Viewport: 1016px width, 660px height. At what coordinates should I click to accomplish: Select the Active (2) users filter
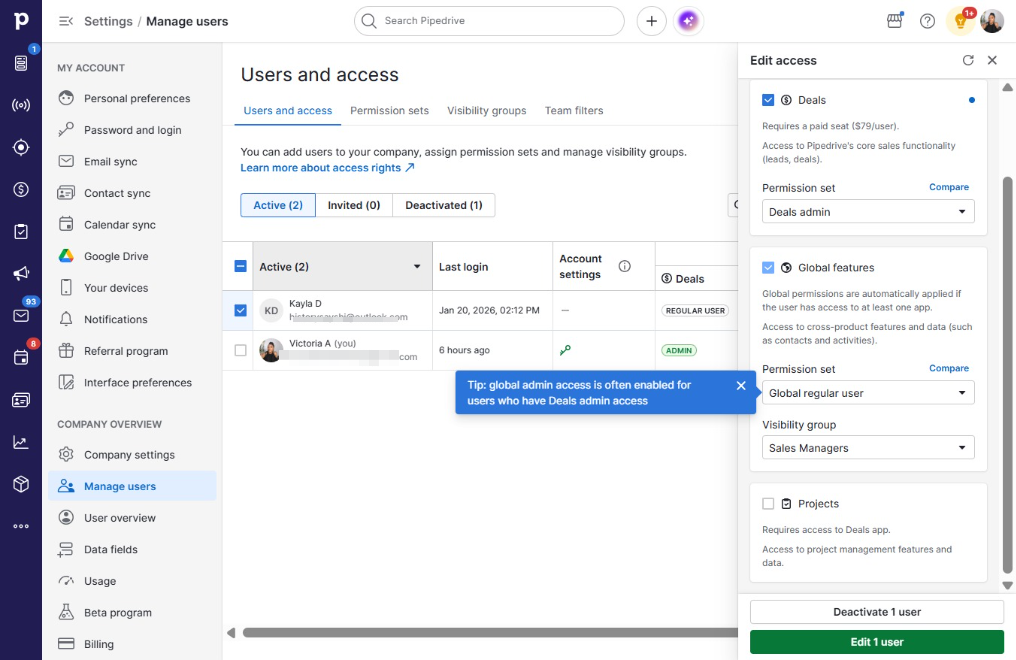pyautogui.click(x=278, y=205)
